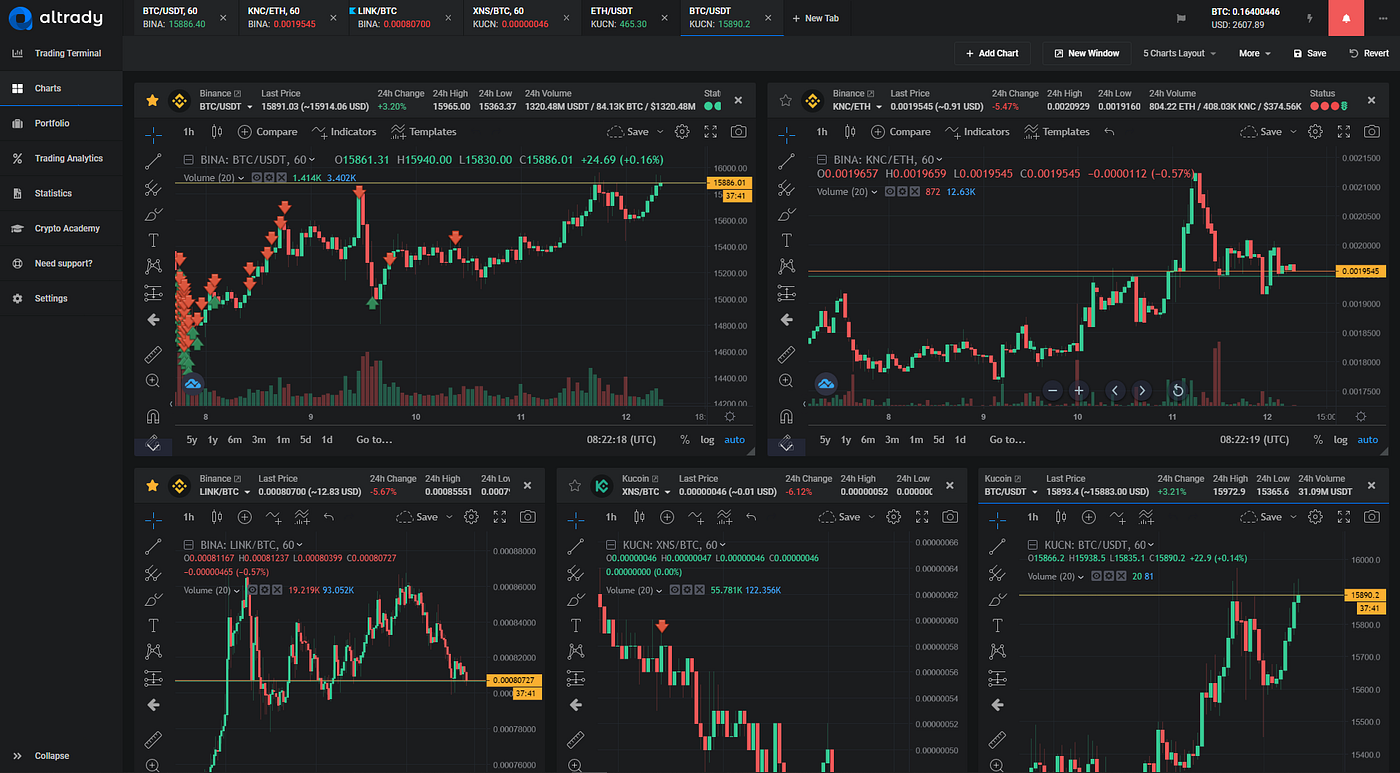
Task: Select the text annotation tool
Action: [153, 240]
